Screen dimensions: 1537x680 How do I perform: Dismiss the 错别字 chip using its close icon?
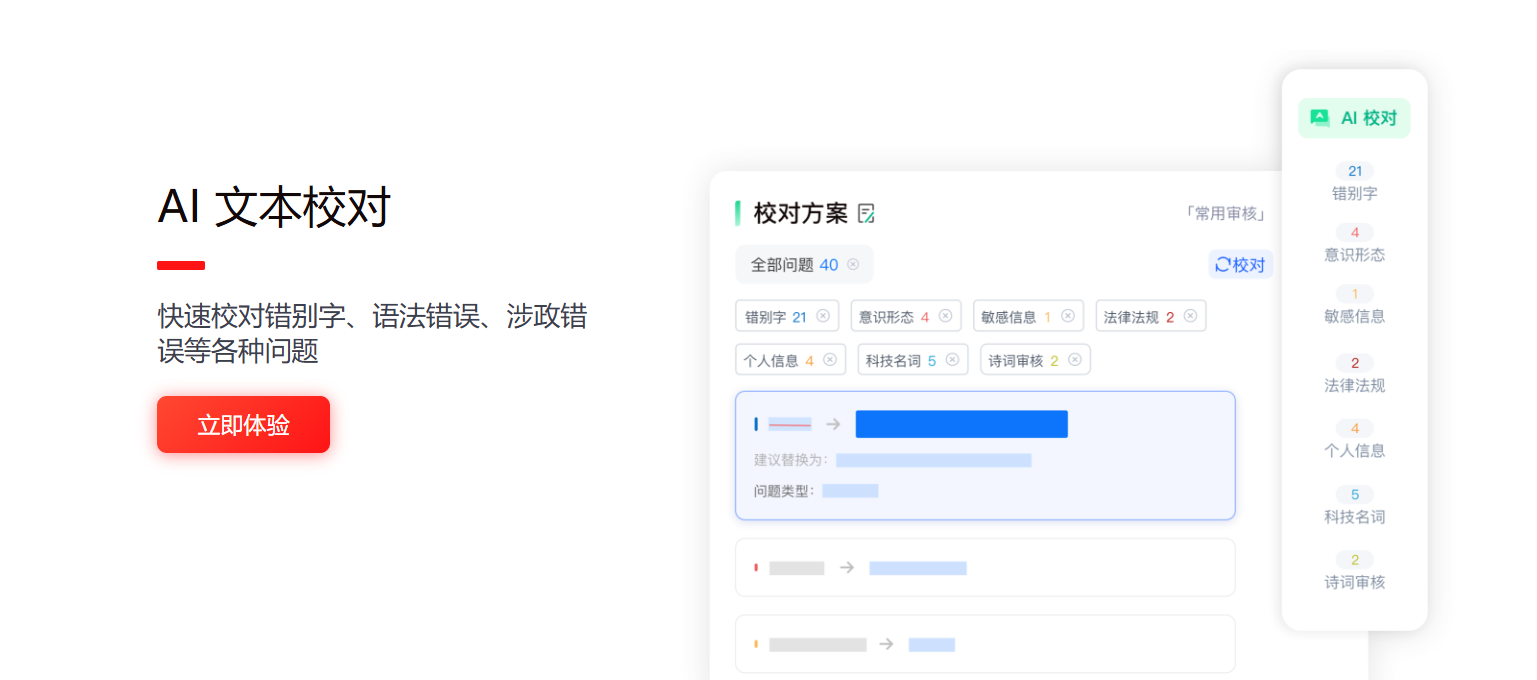(824, 315)
